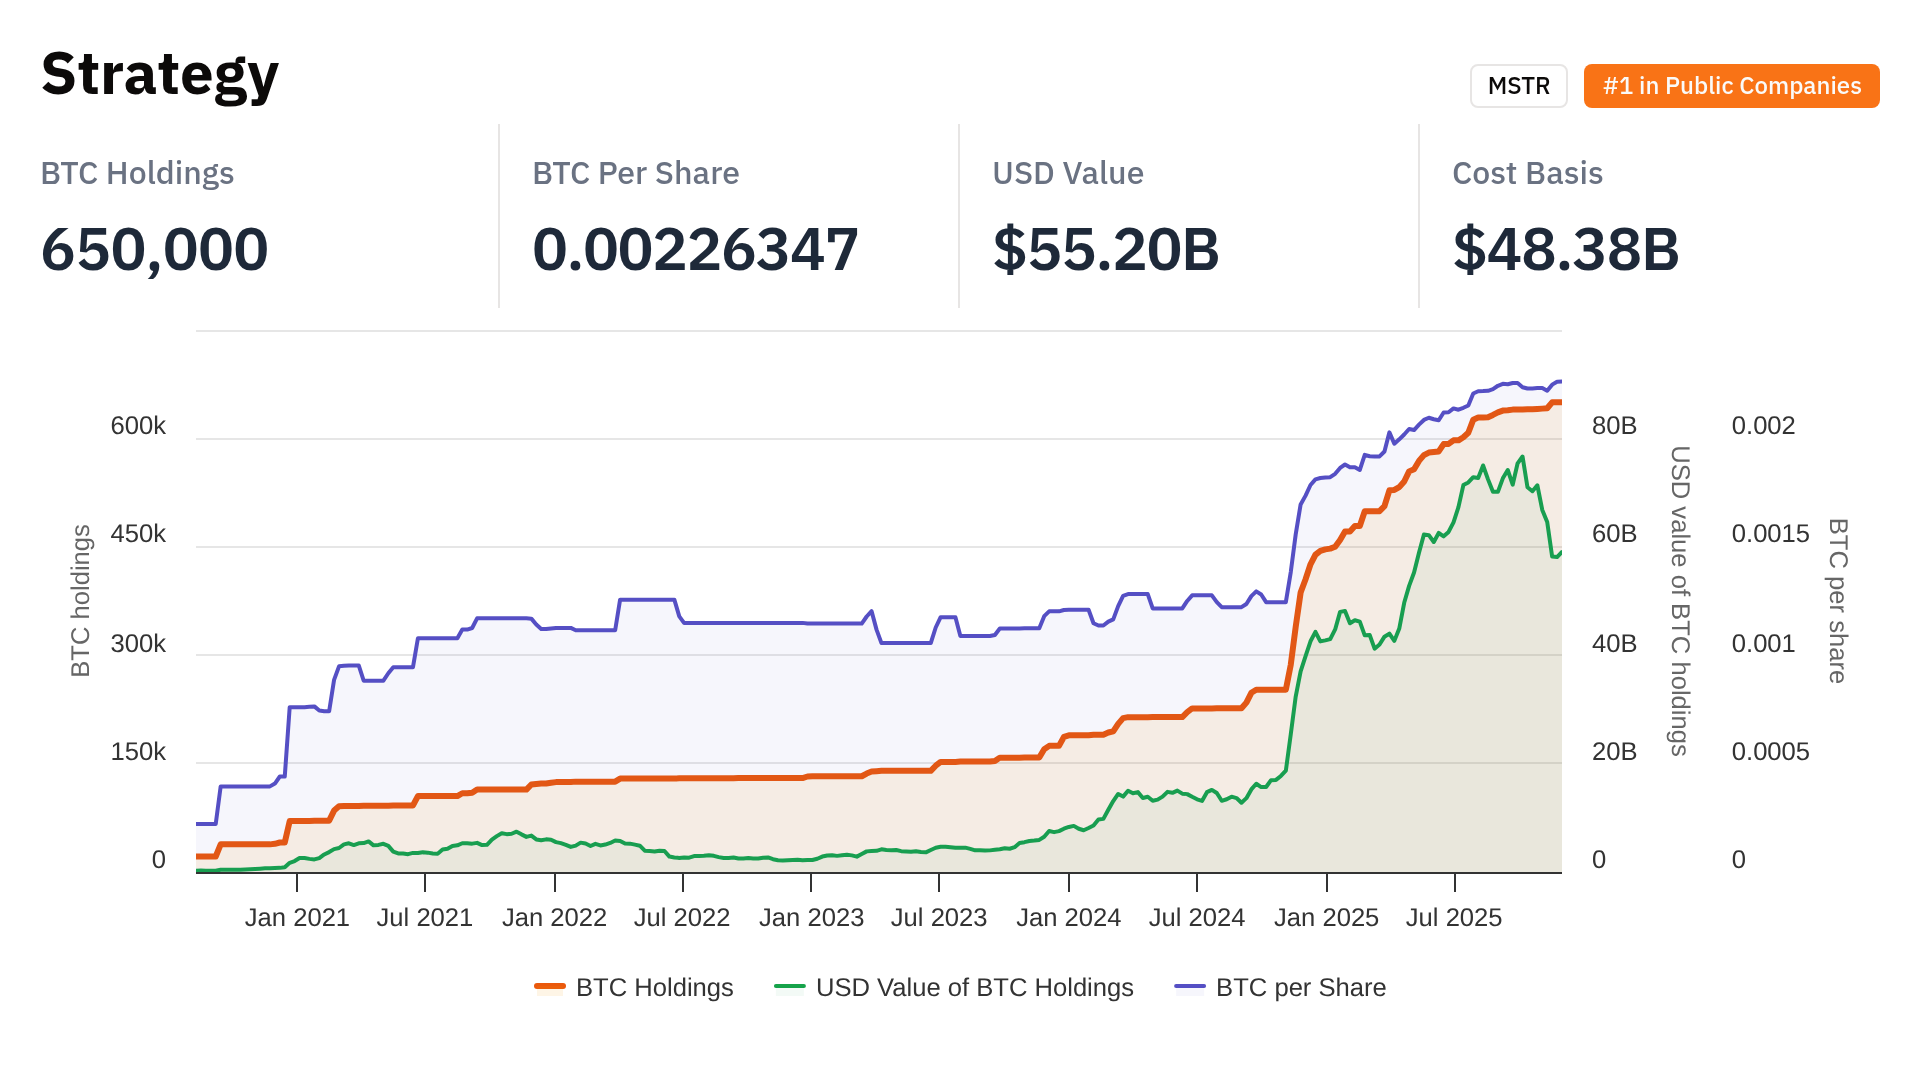Click the 80B USD axis label
1920x1080 pixels.
[x=1614, y=426]
